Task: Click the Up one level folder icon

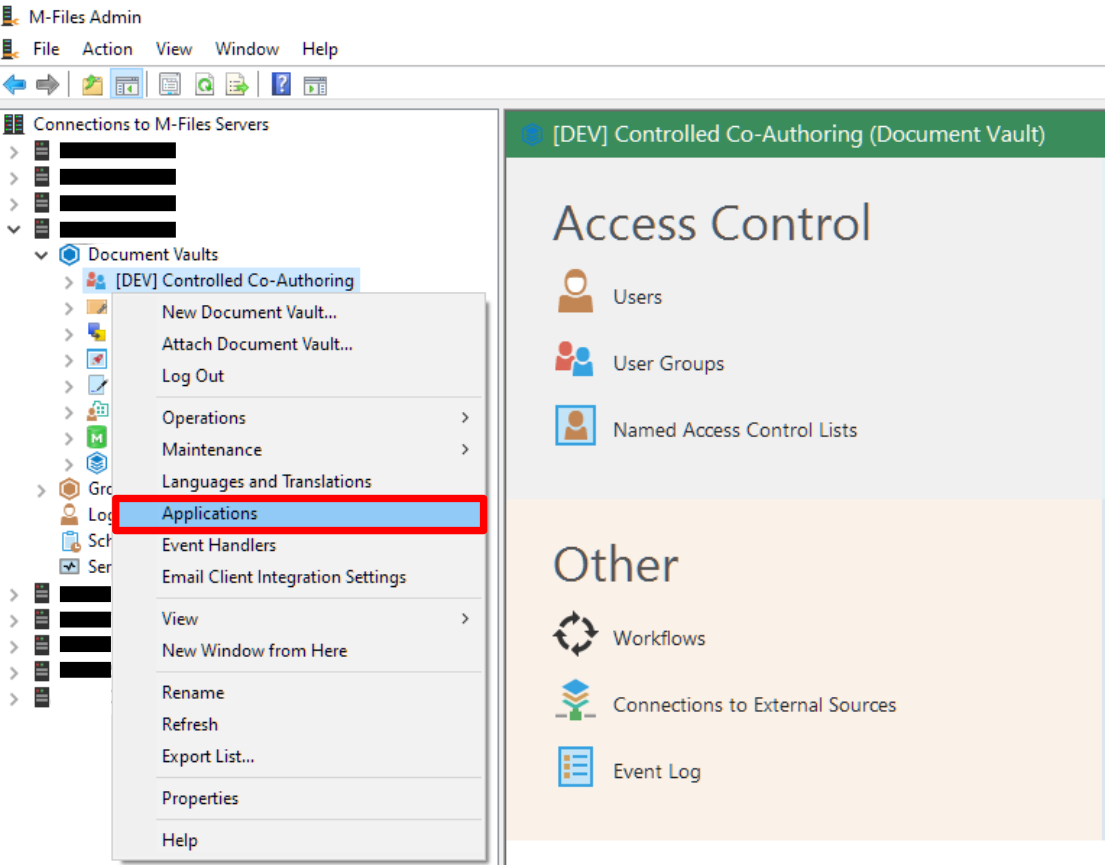Action: (x=92, y=85)
